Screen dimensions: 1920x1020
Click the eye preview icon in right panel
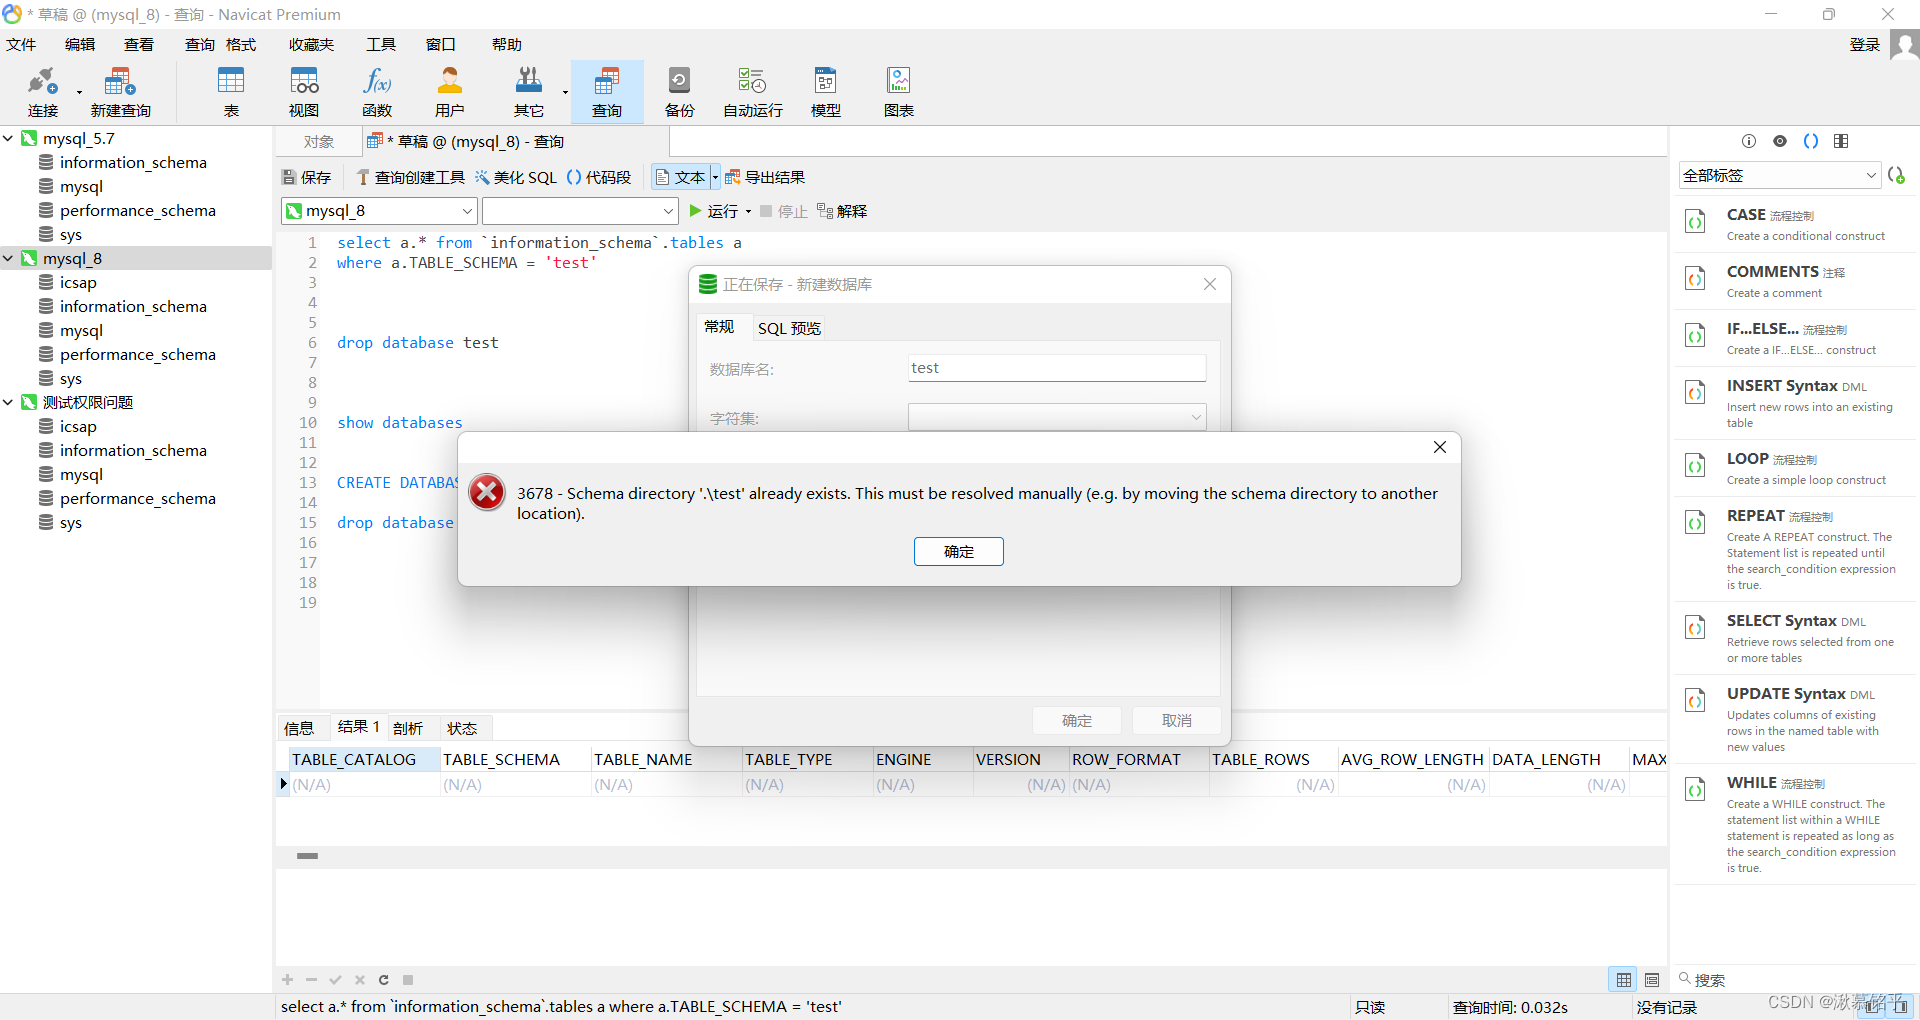pos(1780,141)
